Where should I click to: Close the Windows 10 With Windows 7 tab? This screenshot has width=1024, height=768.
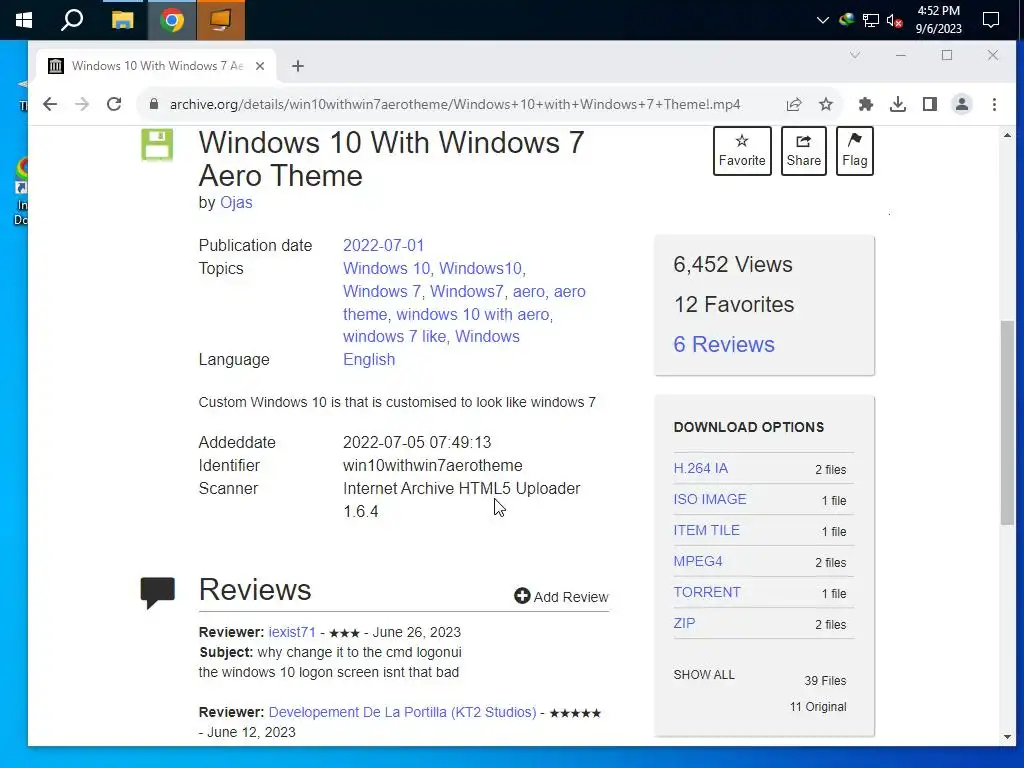260,66
